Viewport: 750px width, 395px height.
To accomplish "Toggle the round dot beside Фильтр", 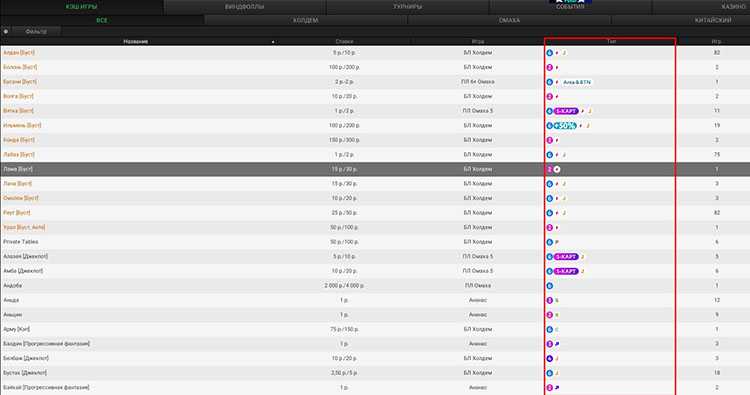I will [x=6, y=31].
